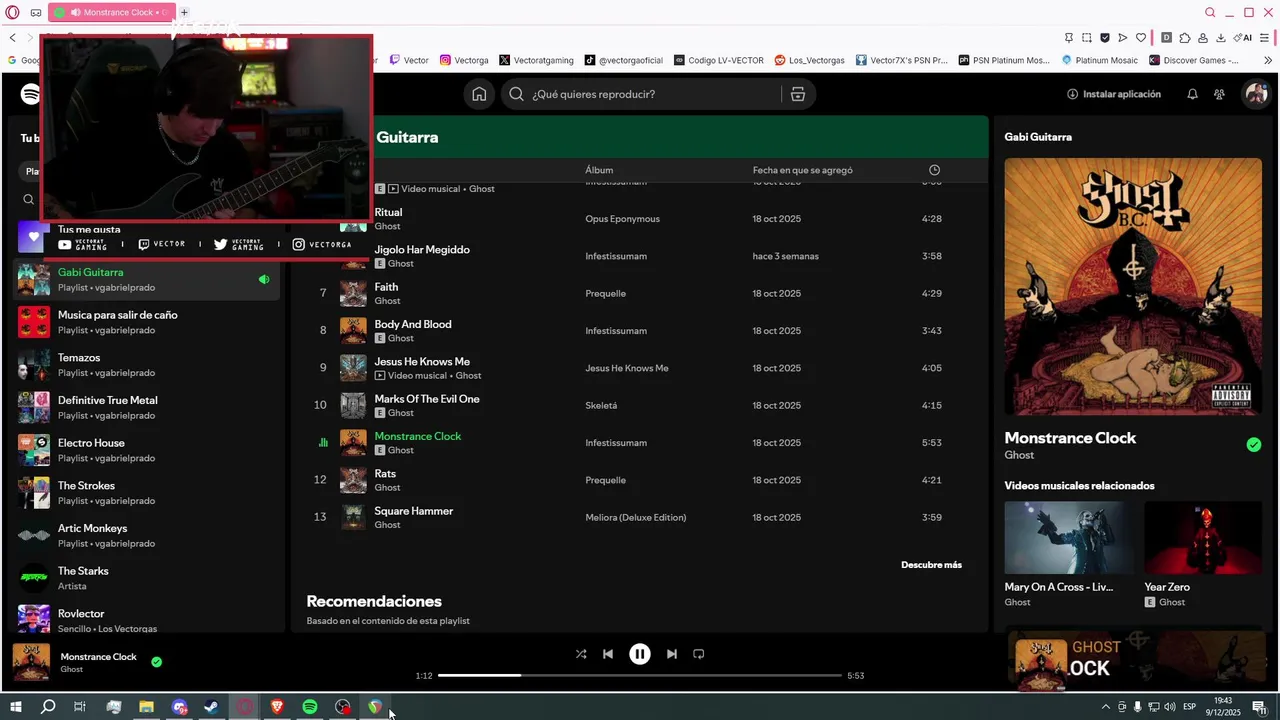
Task: Click Body And Blood album cover thumbnail
Action: 353,331
